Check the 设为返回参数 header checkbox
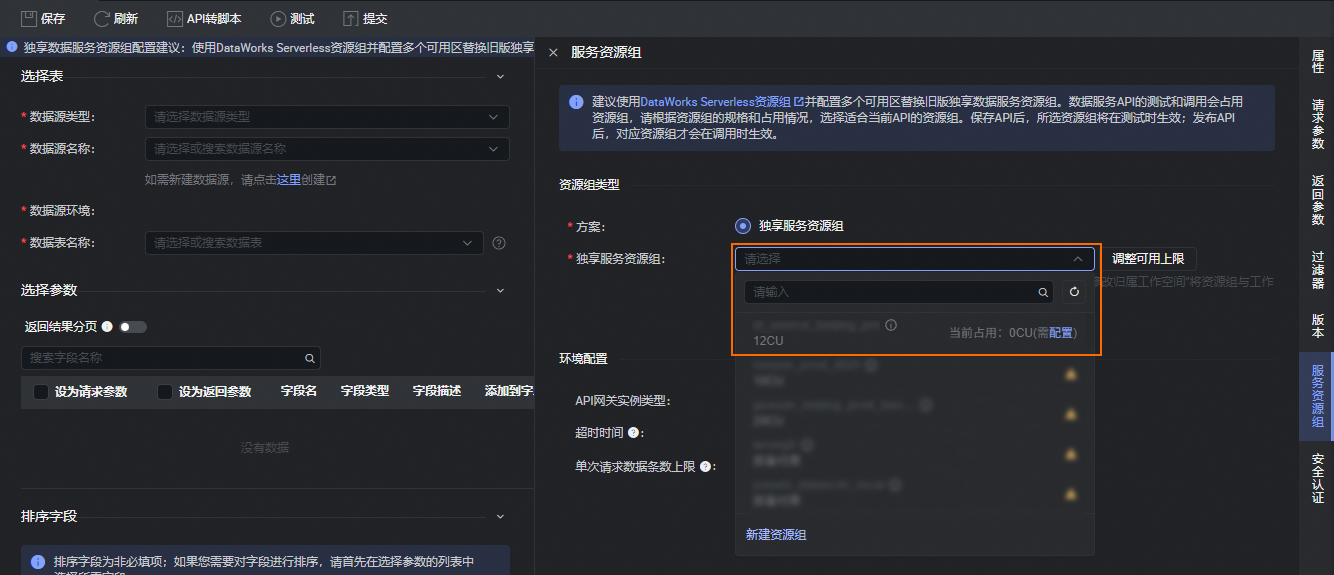Image resolution: width=1334 pixels, height=575 pixels. point(165,392)
